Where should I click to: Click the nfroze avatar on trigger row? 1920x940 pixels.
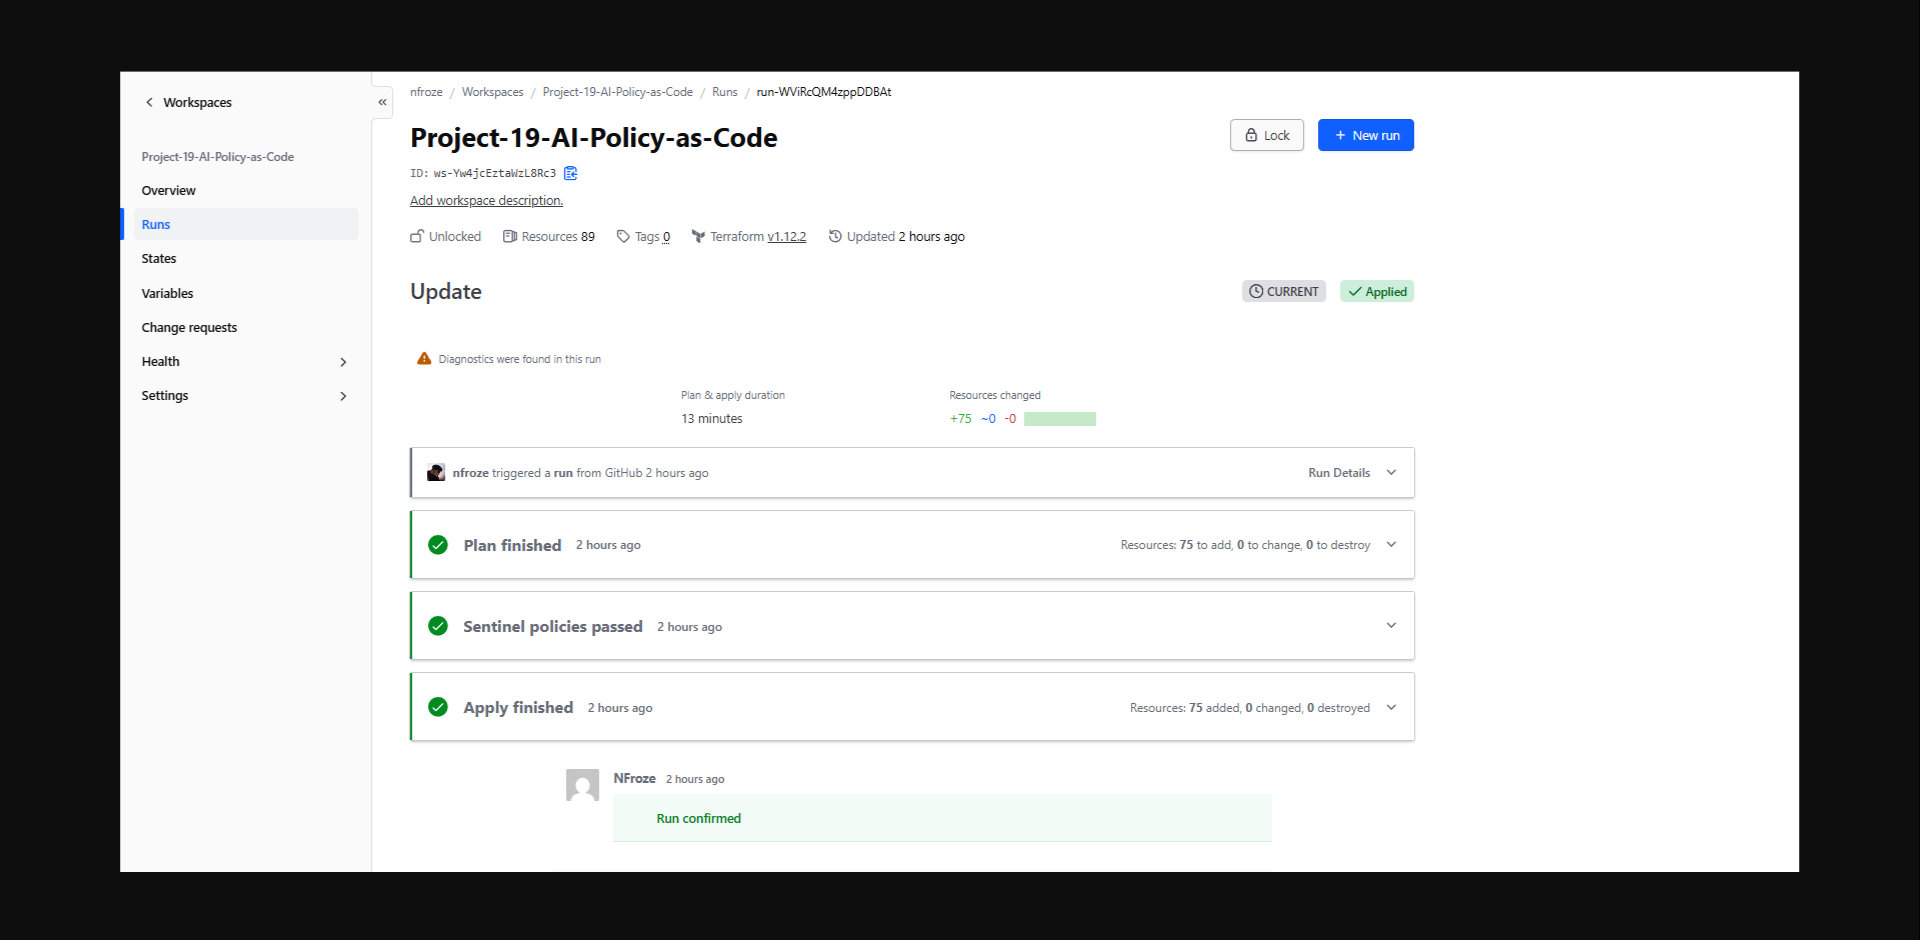(435, 472)
